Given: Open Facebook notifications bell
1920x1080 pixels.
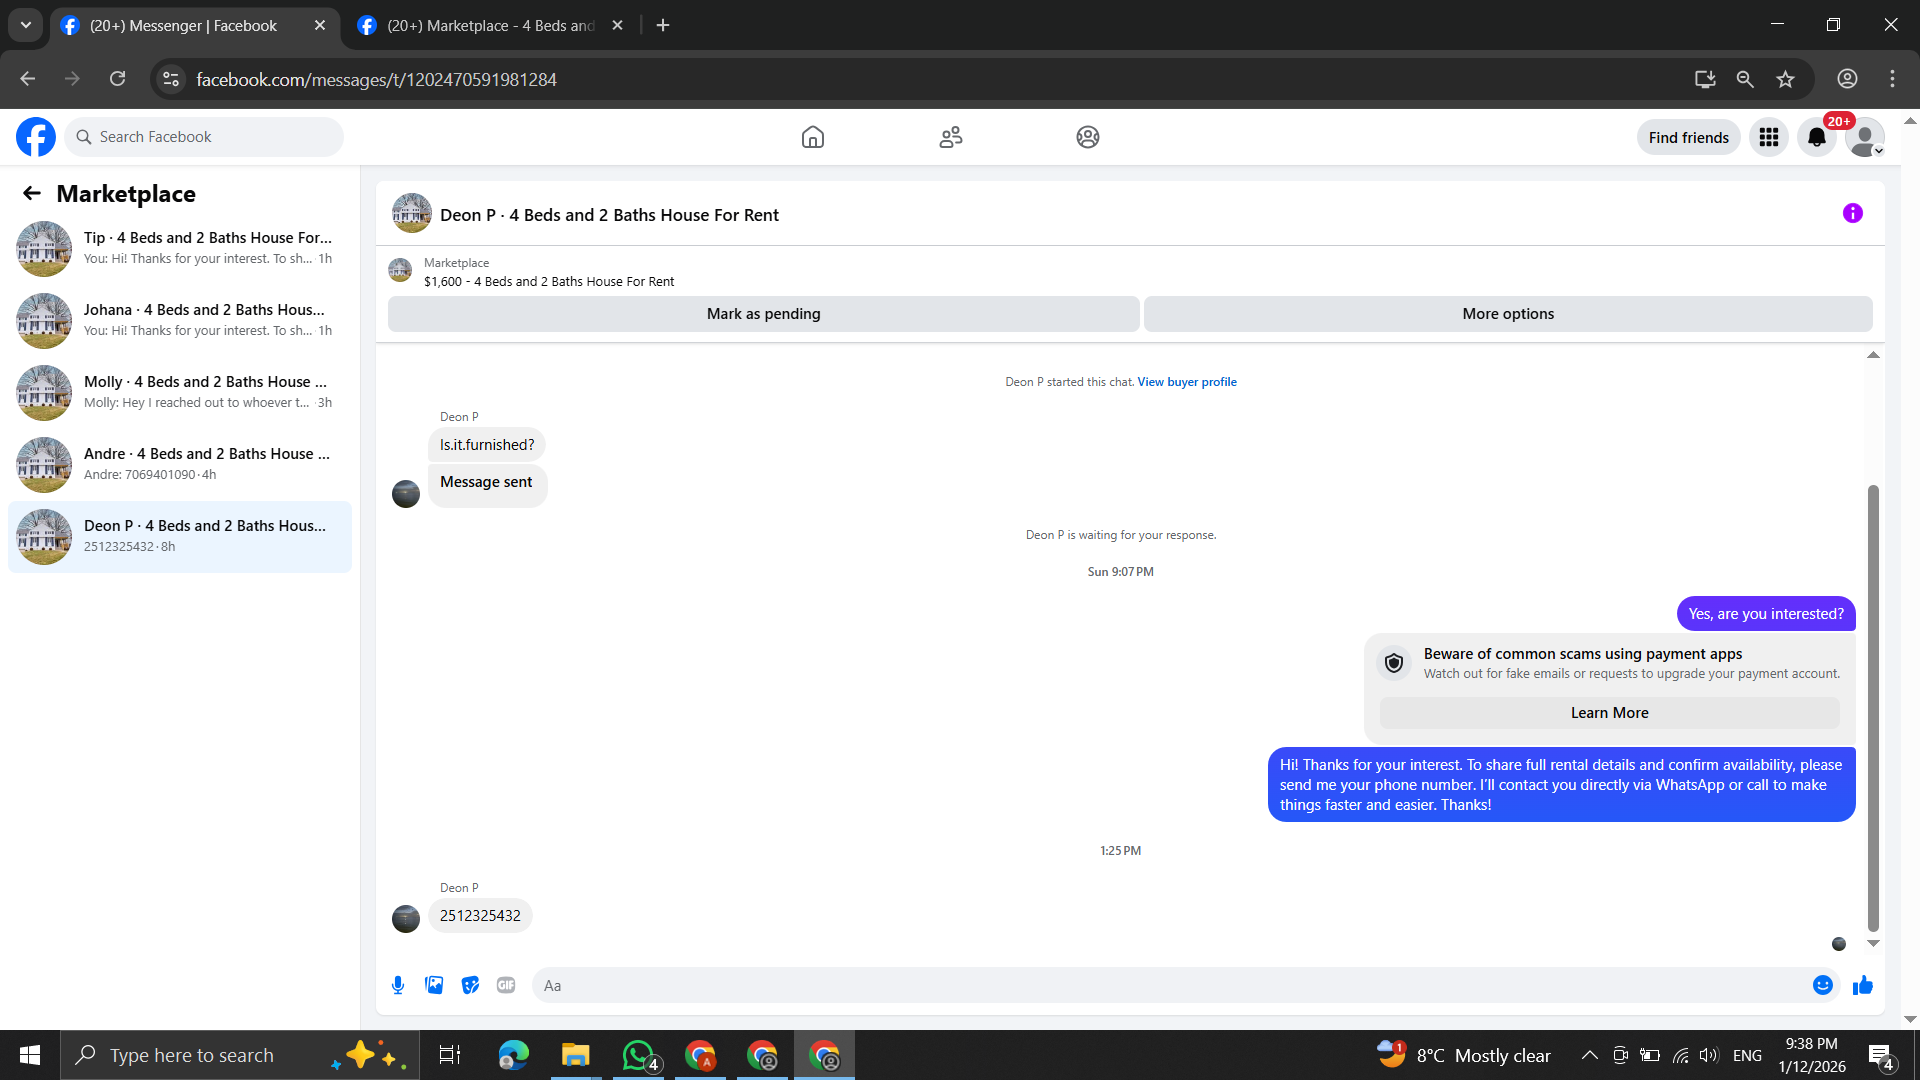Looking at the screenshot, I should 1816,137.
